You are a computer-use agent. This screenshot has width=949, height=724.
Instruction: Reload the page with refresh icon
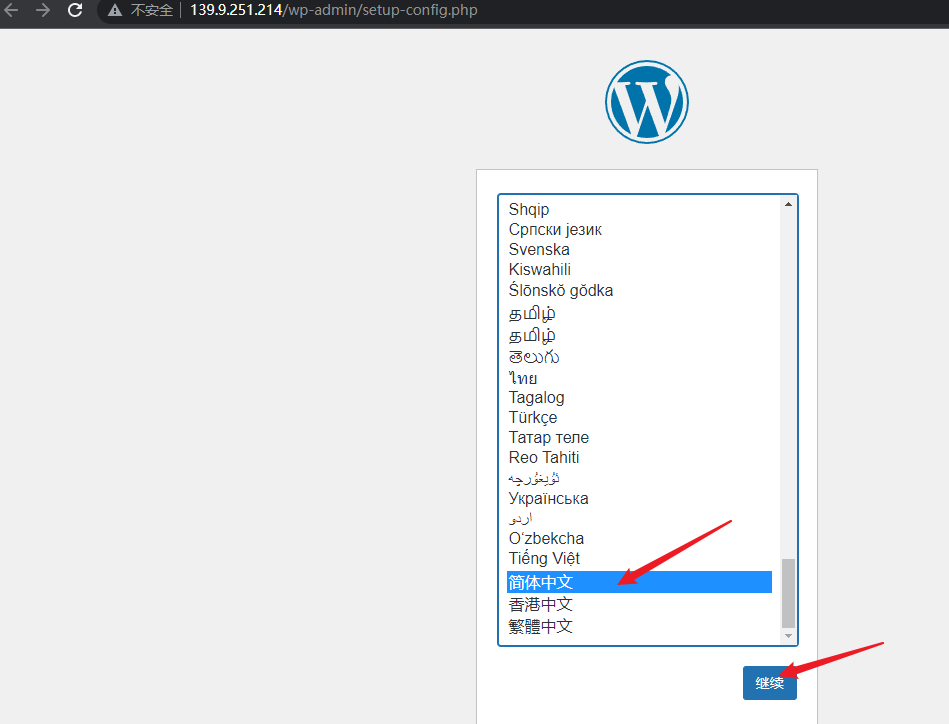pyautogui.click(x=75, y=10)
